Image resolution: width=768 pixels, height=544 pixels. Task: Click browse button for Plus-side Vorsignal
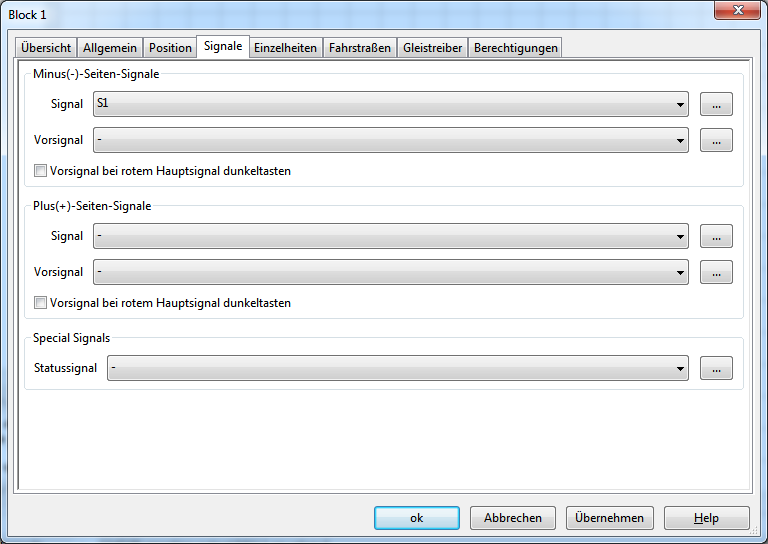(716, 272)
